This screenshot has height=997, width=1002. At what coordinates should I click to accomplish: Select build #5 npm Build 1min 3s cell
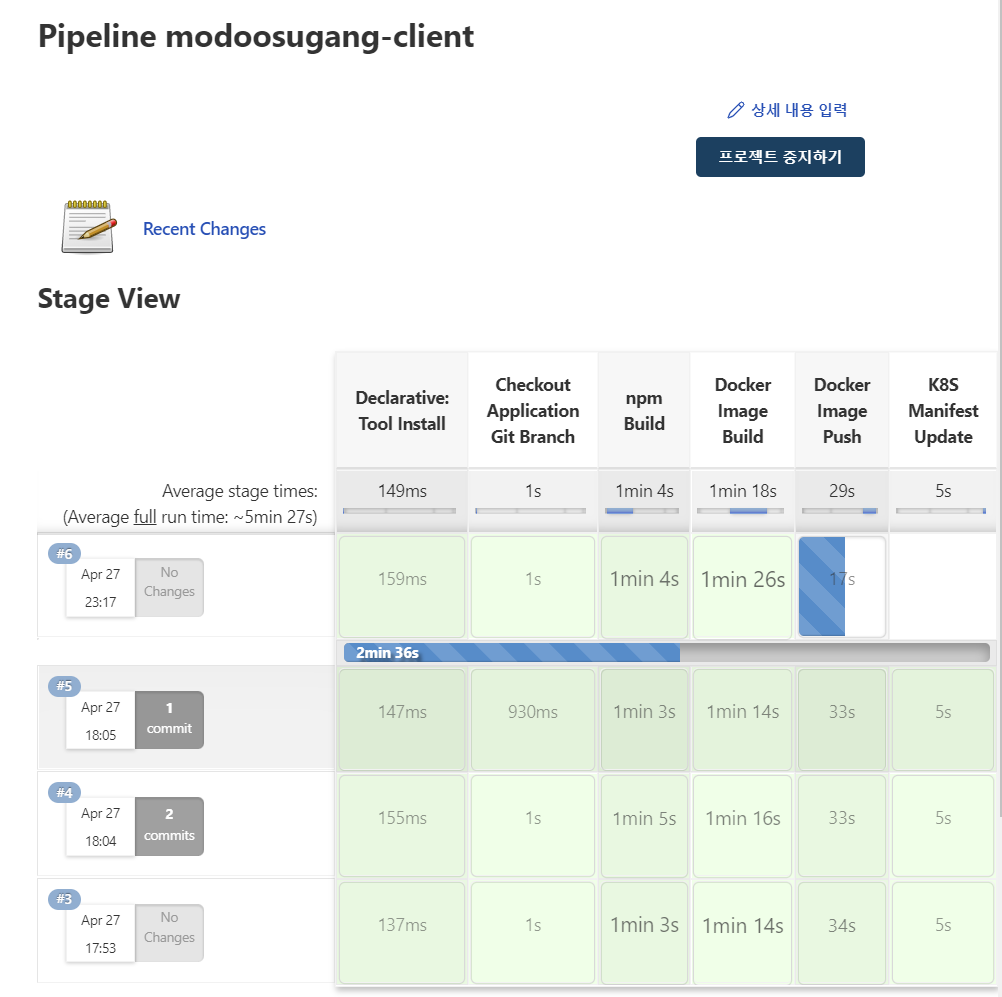coord(644,719)
